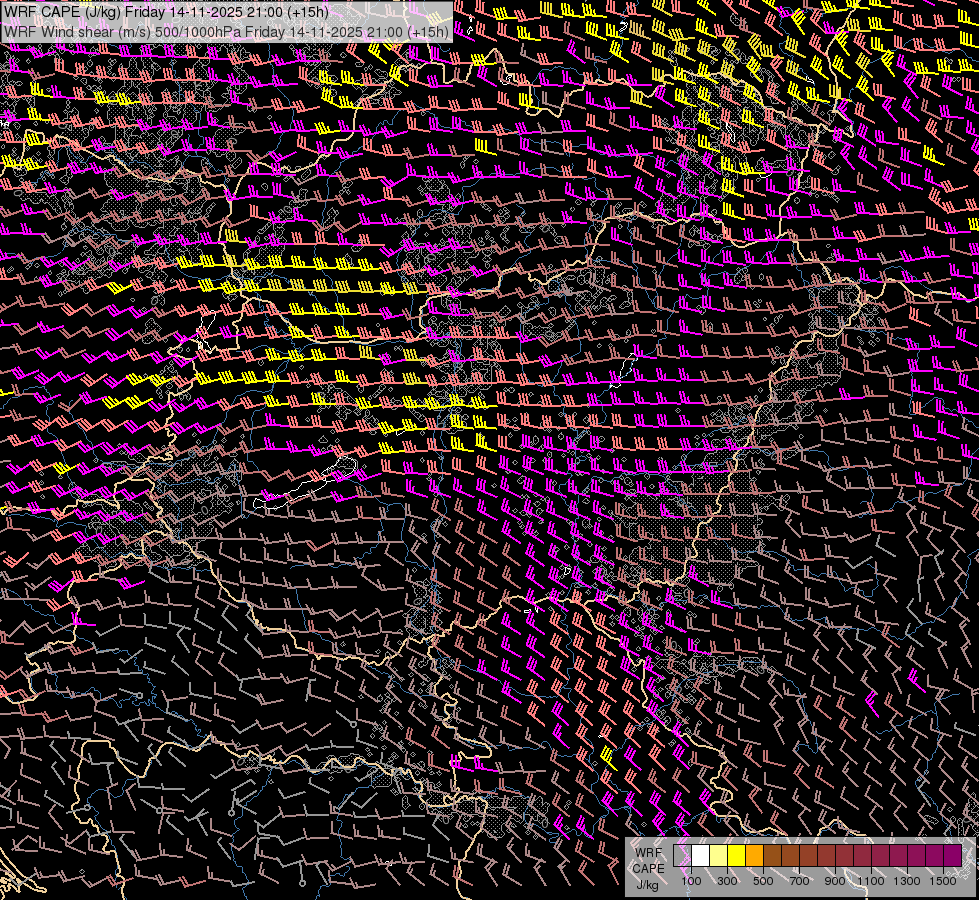Click the orange CAPE legend swatch

755,856
